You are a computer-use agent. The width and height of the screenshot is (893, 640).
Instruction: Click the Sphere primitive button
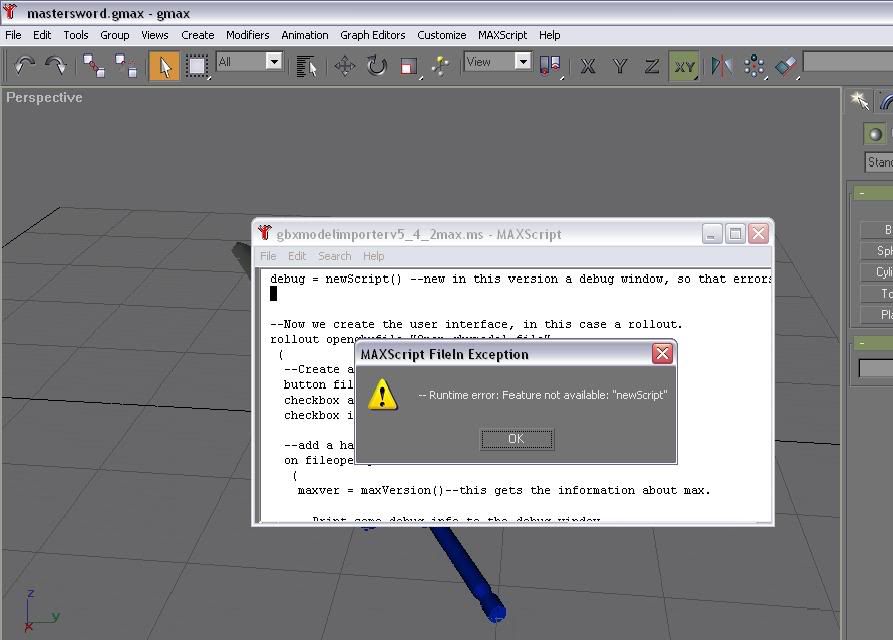(876, 251)
